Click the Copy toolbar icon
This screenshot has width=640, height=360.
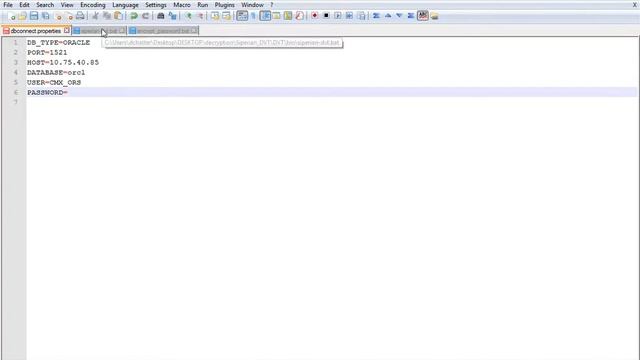[107, 16]
